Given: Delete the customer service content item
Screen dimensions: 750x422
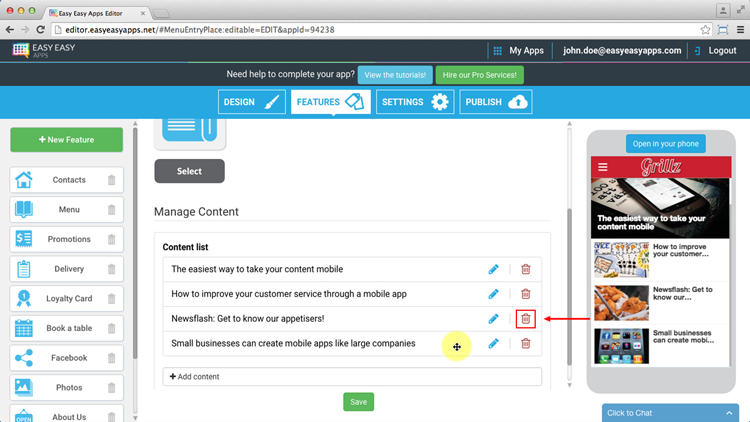Looking at the screenshot, I should point(526,294).
